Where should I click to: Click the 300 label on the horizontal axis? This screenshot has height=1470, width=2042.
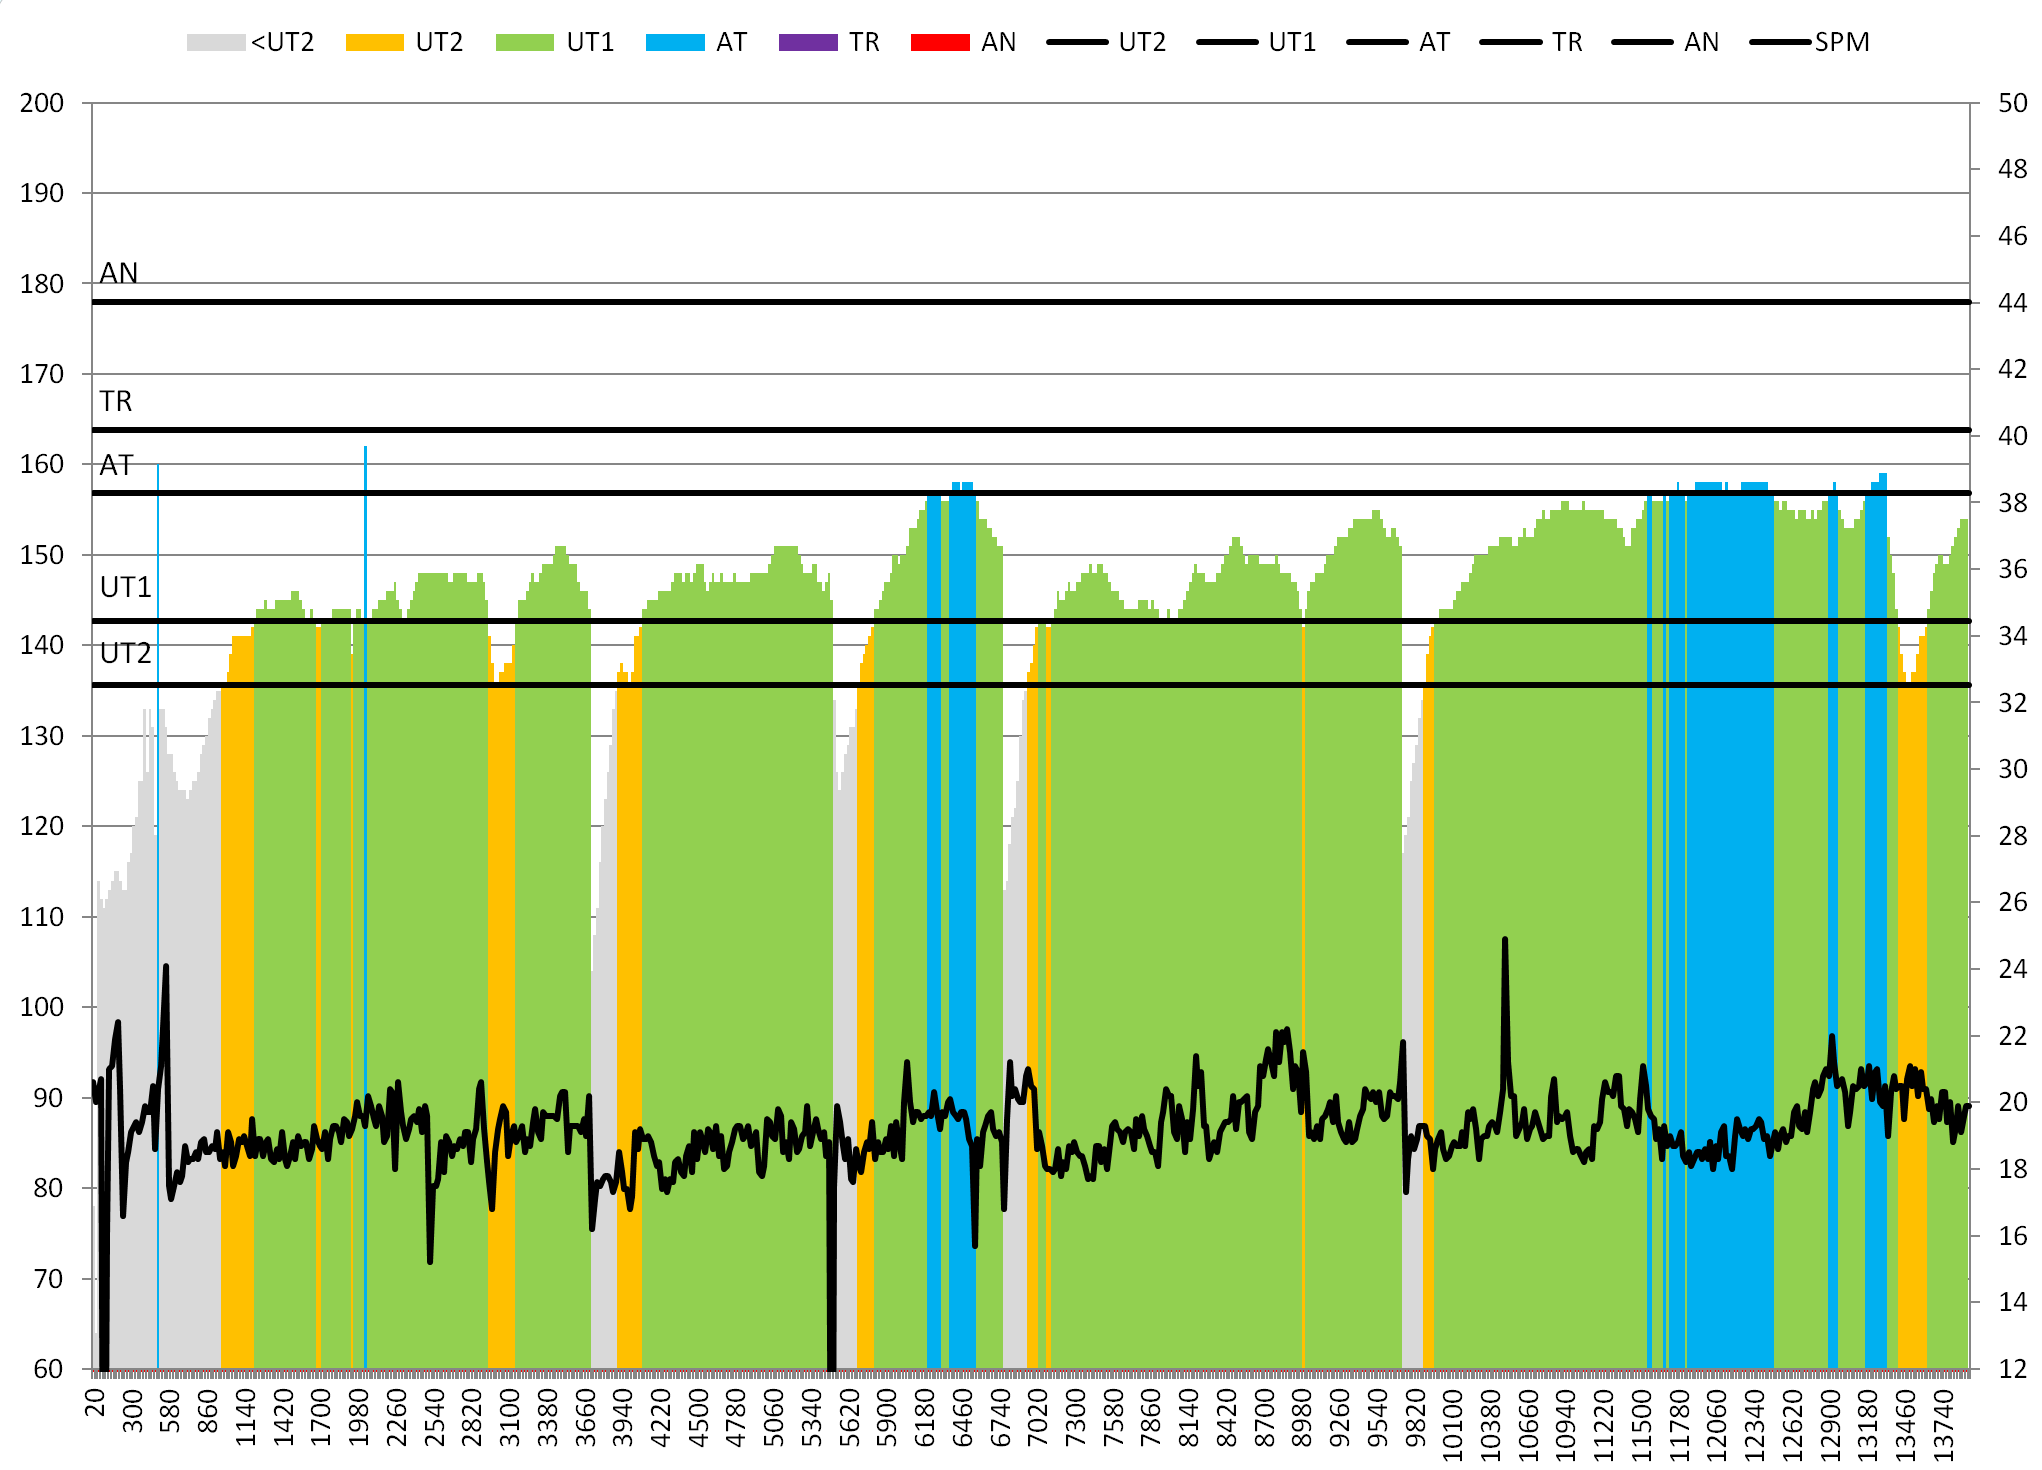(133, 1409)
